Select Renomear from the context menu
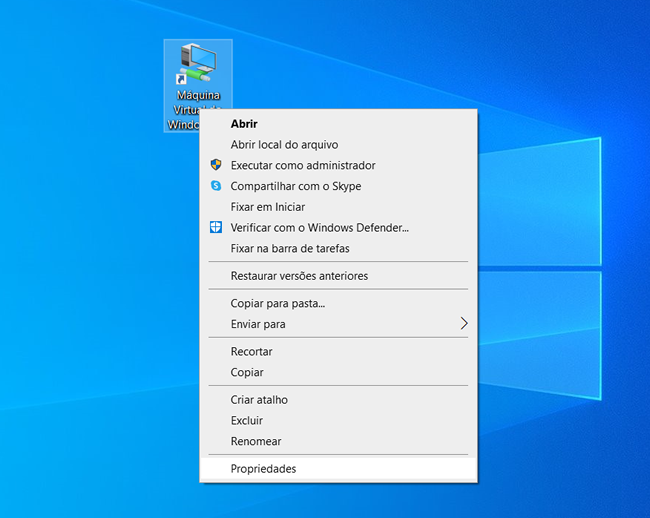 coord(256,441)
